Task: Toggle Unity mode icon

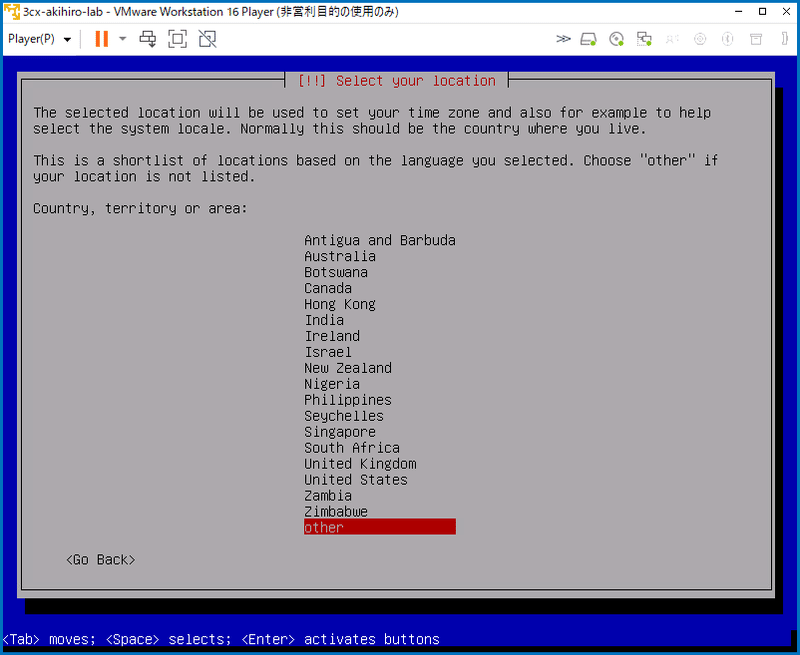Action: tap(207, 39)
